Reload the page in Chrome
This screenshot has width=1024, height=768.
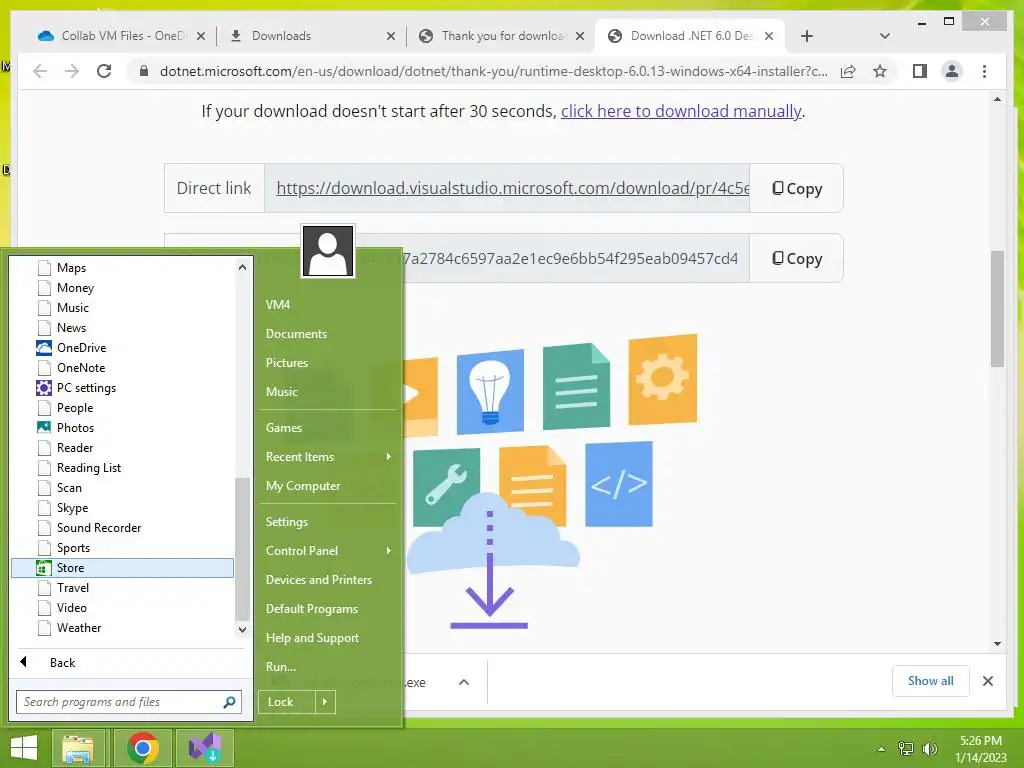[x=104, y=71]
